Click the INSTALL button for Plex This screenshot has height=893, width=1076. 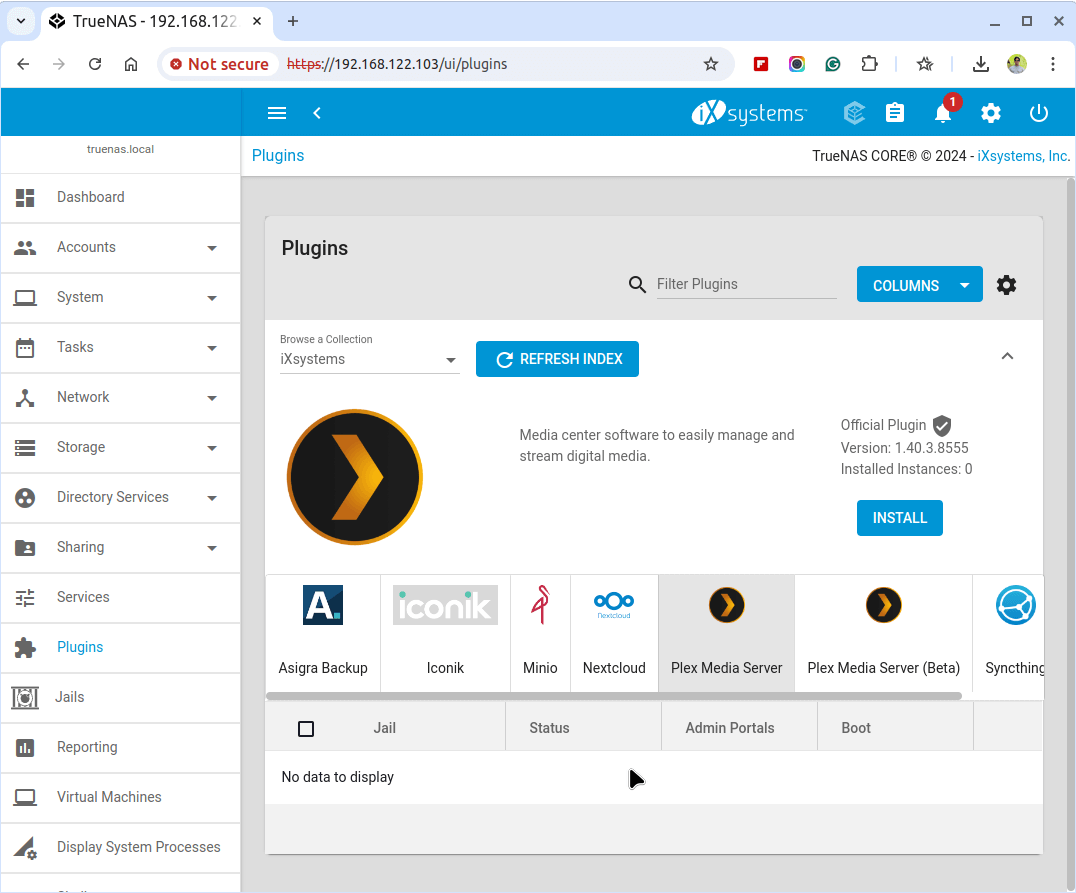900,518
